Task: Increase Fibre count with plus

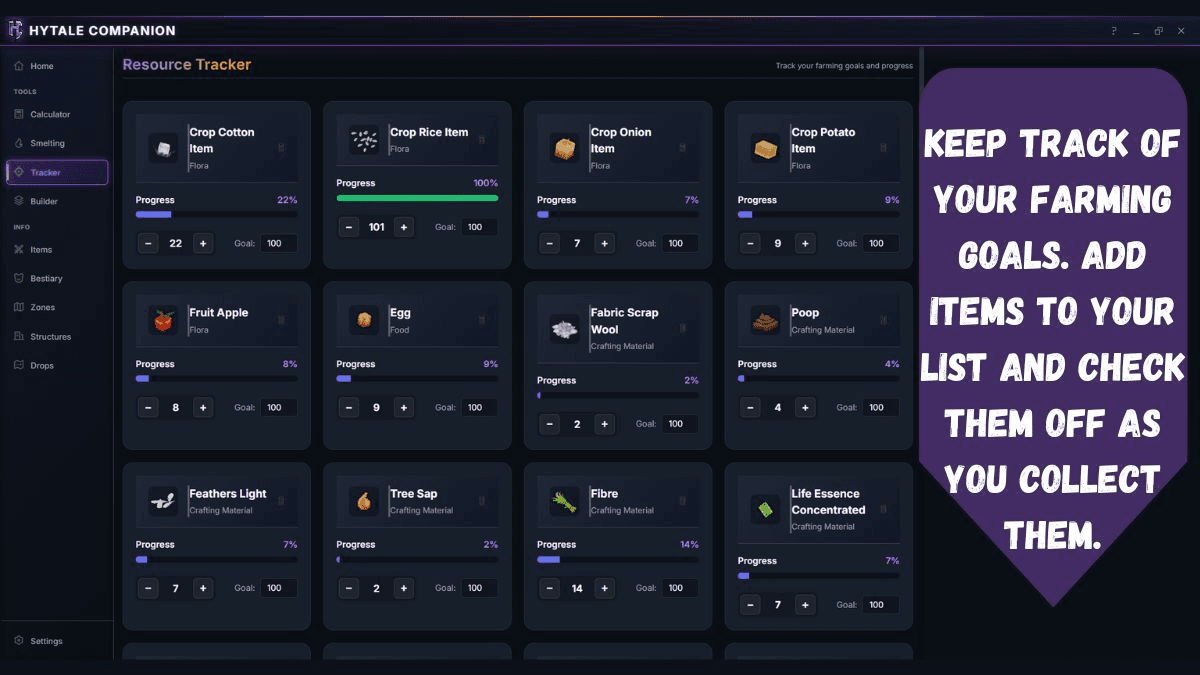Action: (604, 588)
